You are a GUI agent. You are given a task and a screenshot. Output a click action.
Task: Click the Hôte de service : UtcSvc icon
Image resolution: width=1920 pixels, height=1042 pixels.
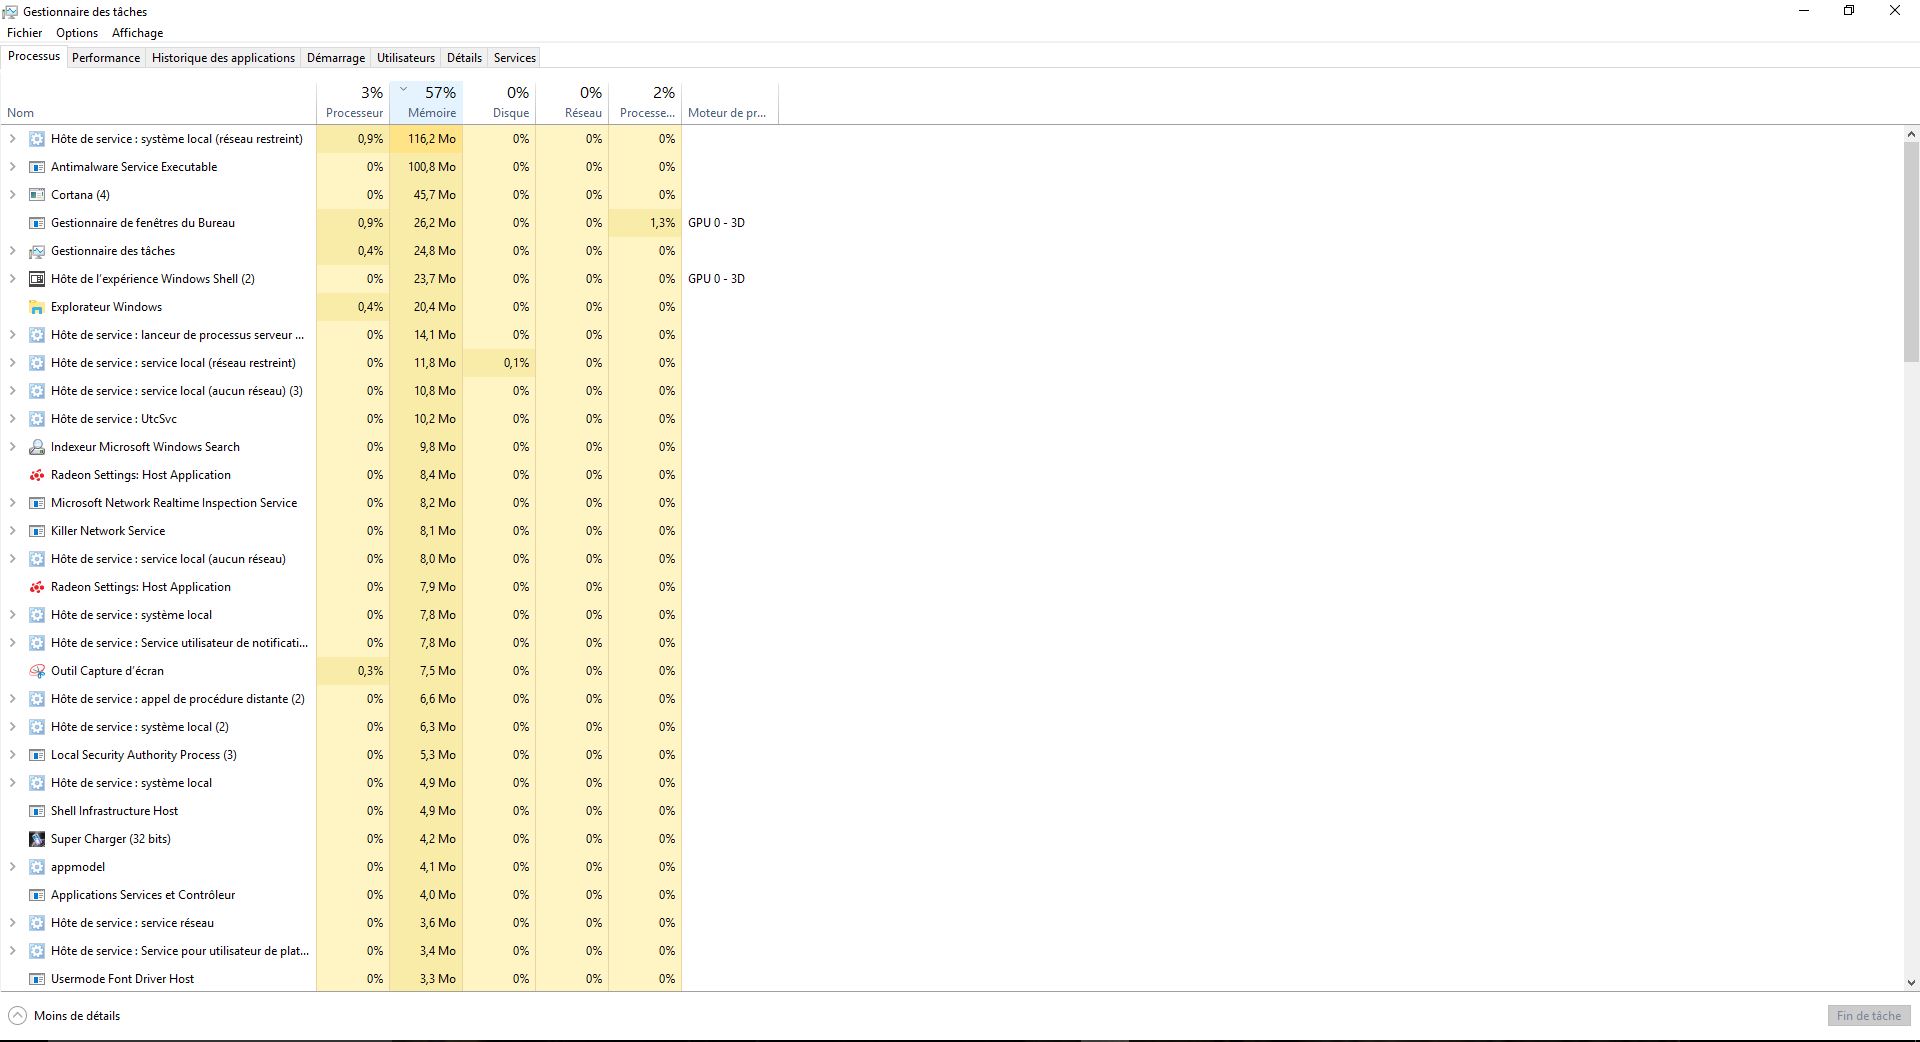point(37,419)
